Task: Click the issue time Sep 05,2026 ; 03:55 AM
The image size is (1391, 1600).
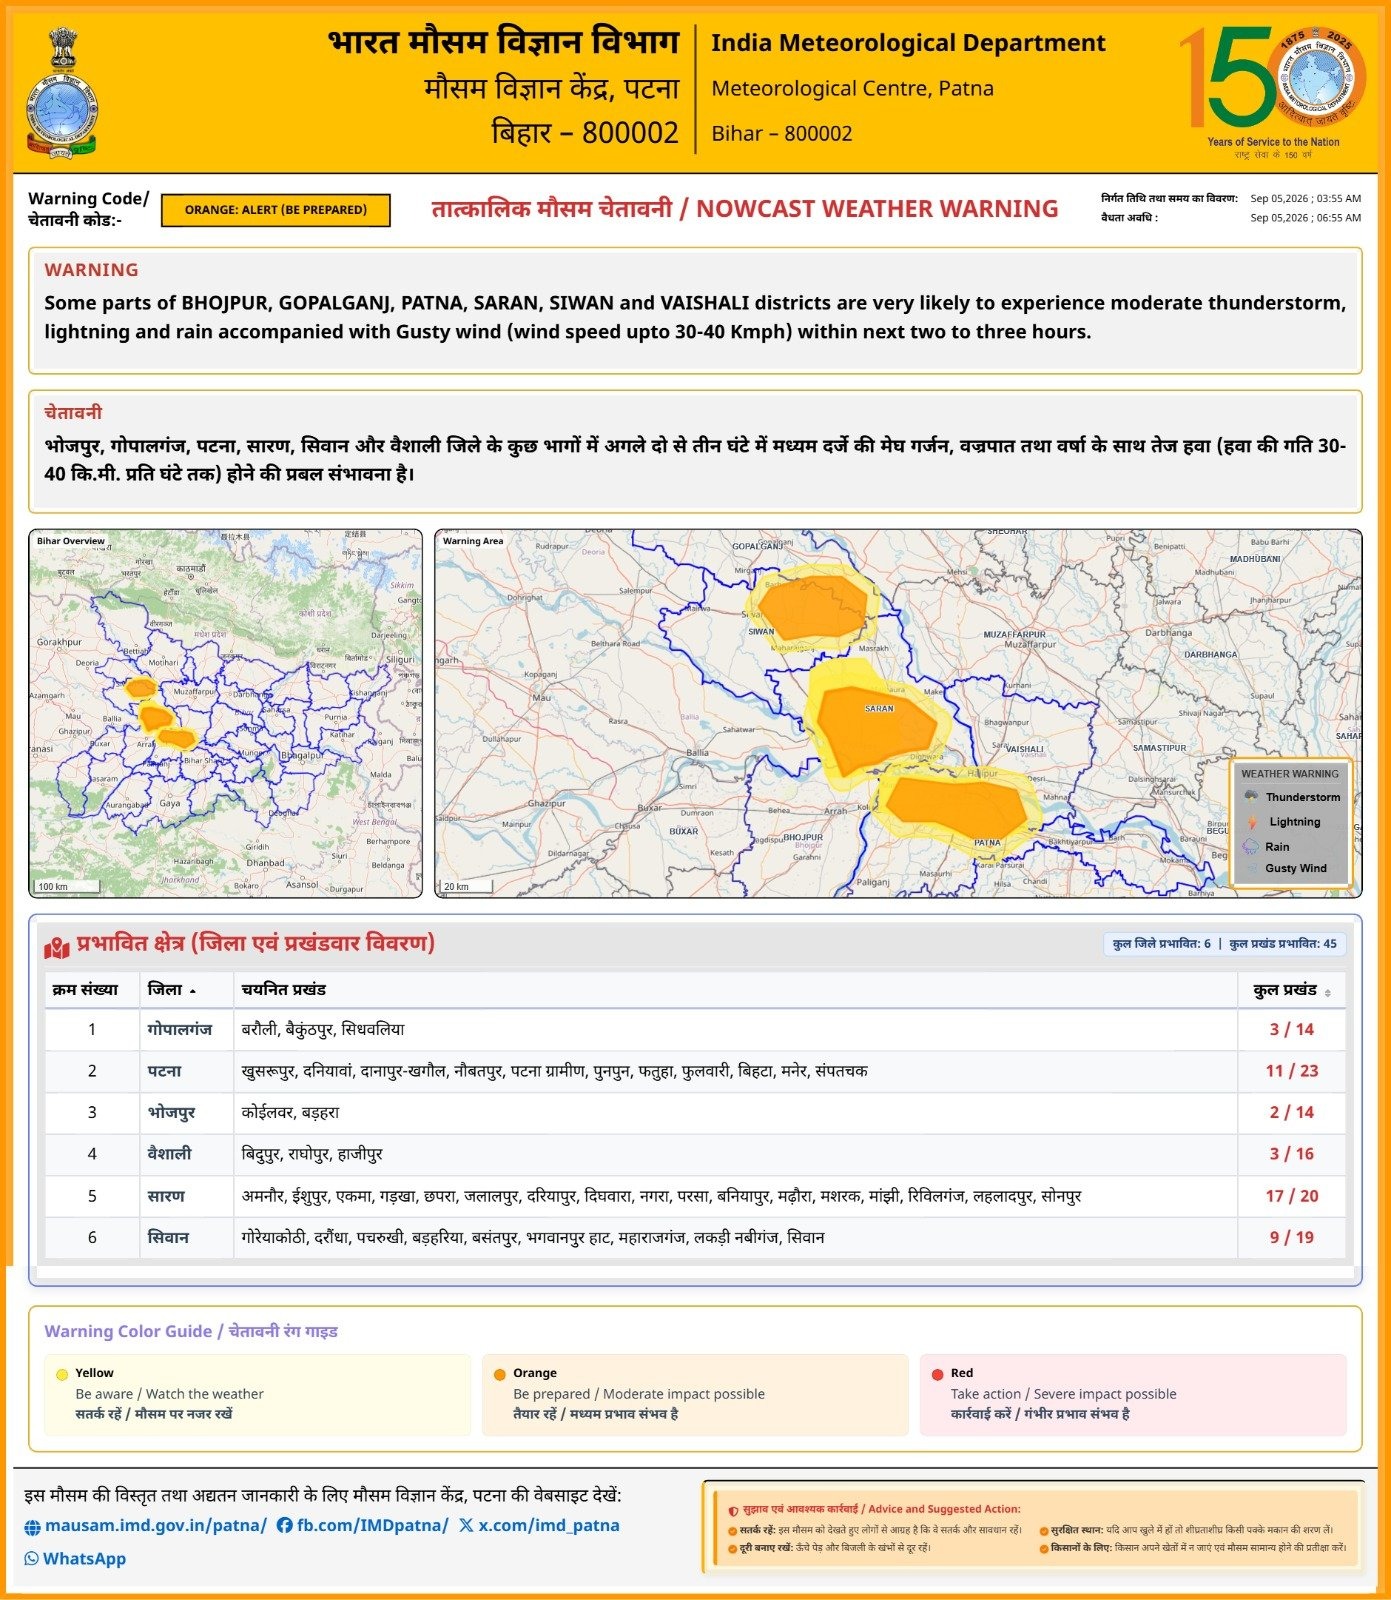Action: (1305, 198)
